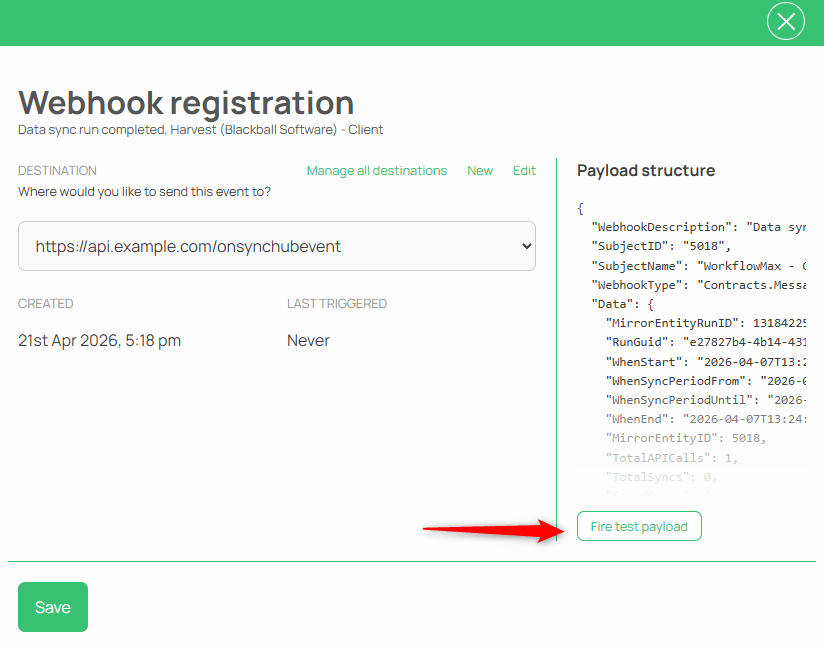The height and width of the screenshot is (647, 824).
Task: Click the Data sync run completed subtitle
Action: (x=200, y=130)
